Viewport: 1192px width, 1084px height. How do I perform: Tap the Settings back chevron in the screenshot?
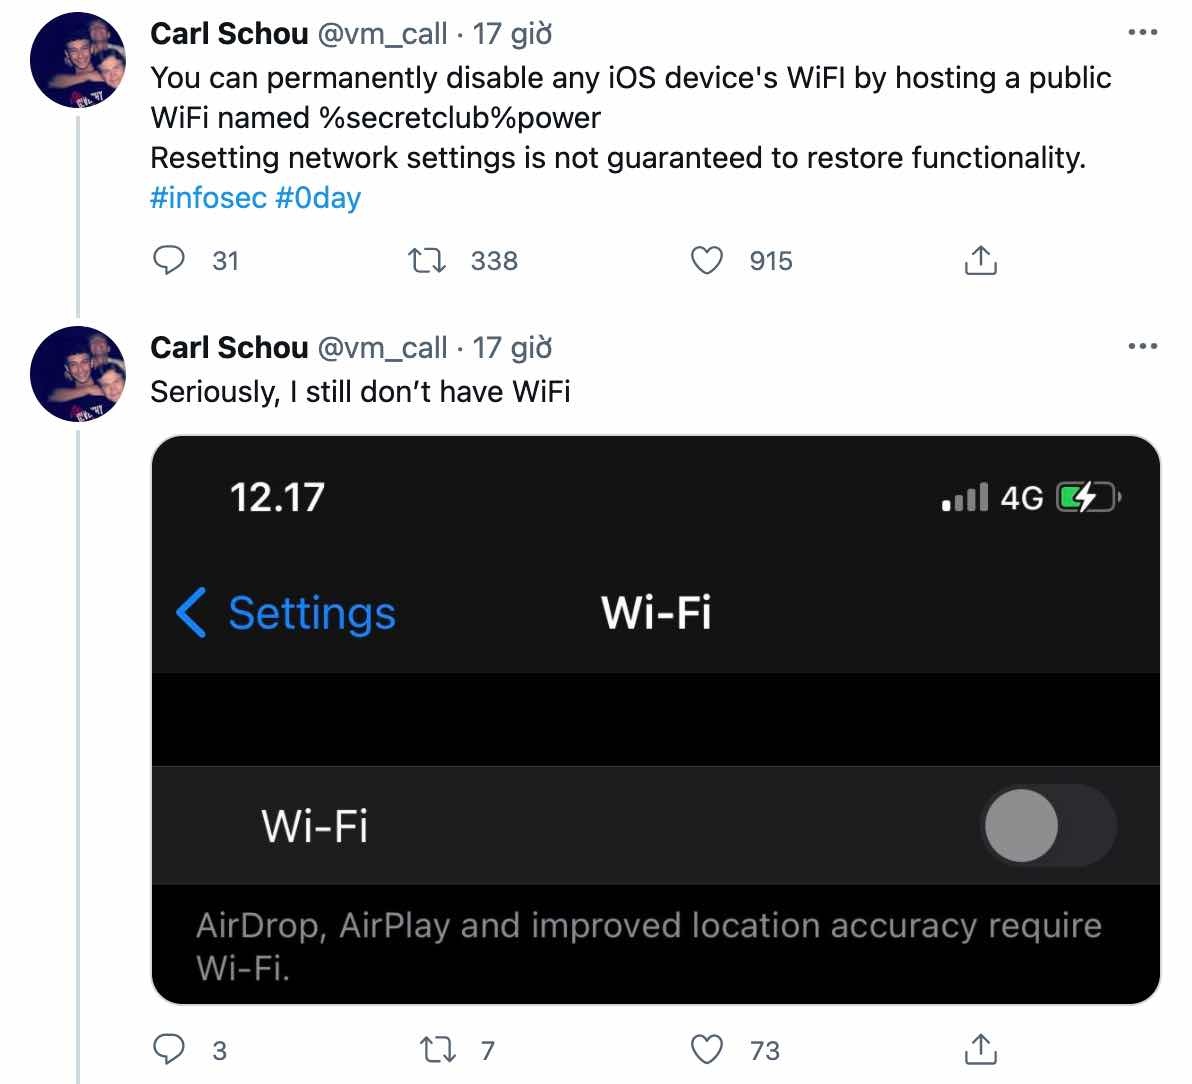coord(191,614)
